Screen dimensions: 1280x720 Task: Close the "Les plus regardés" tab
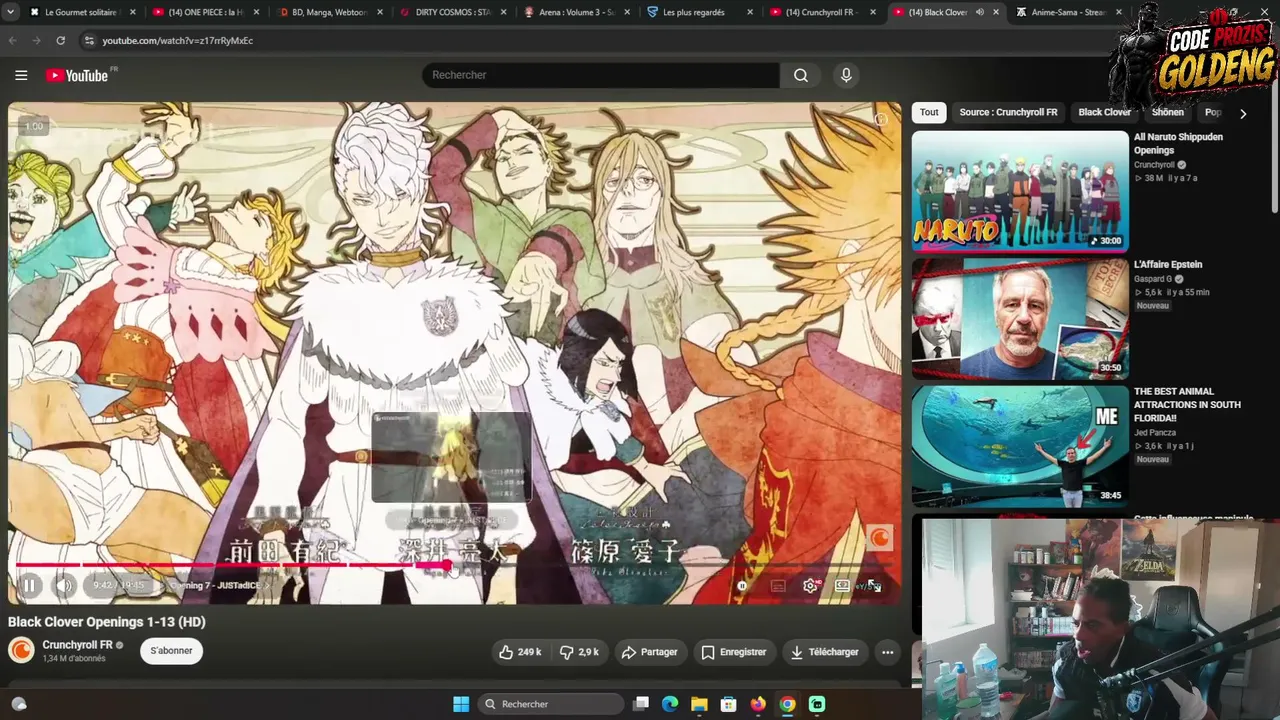(748, 12)
